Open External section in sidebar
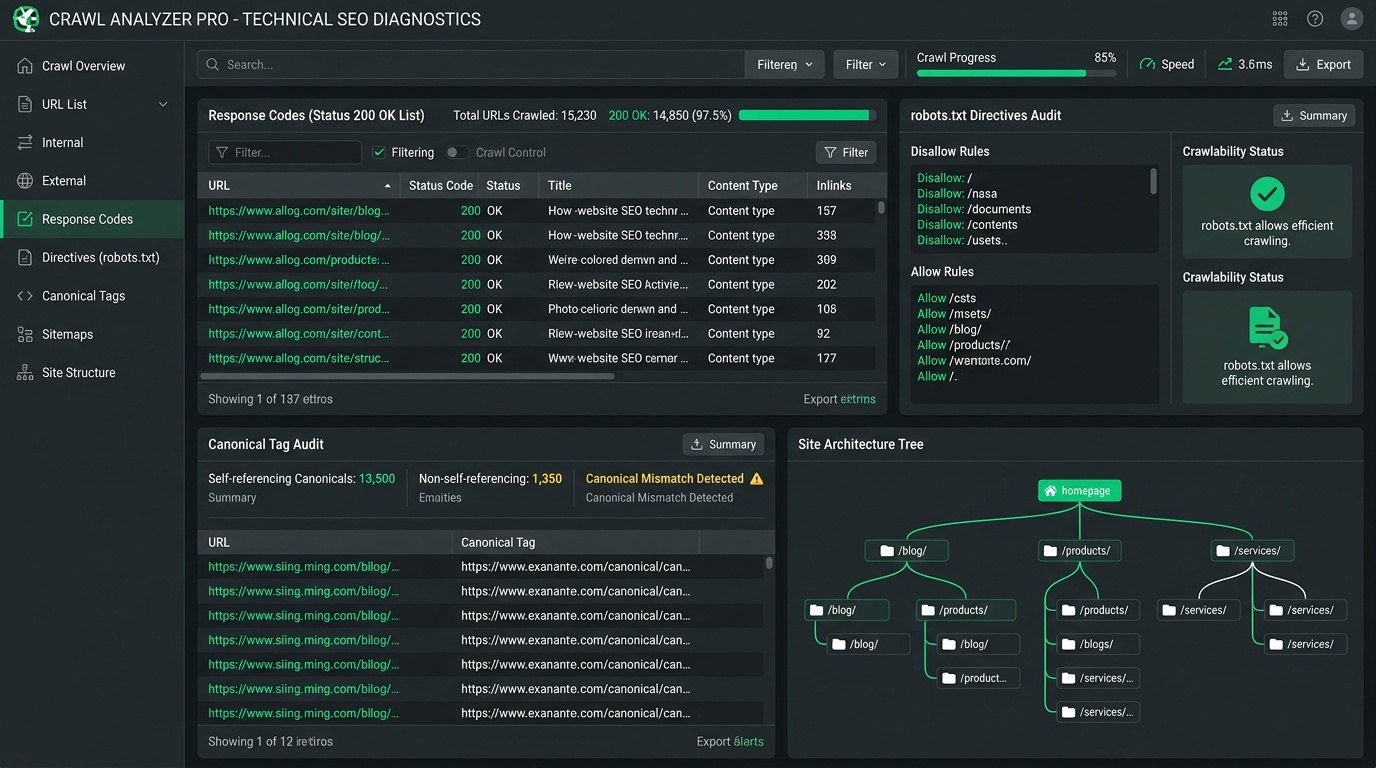1376x768 pixels. click(92, 181)
